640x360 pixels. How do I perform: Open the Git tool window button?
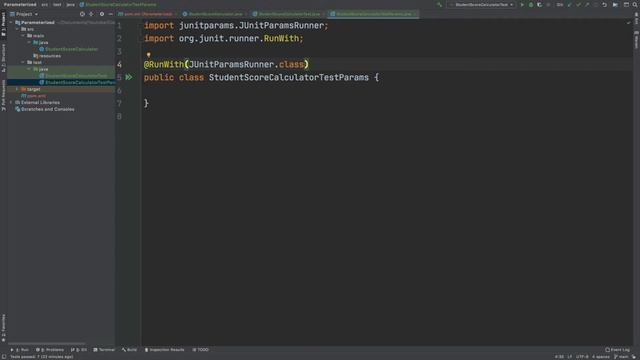79,350
